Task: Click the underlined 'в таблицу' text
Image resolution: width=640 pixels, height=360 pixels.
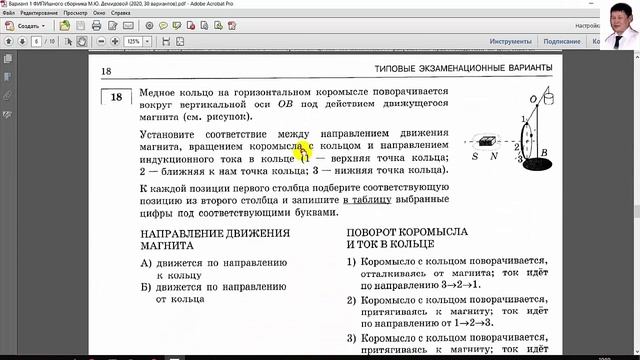Action: point(367,200)
